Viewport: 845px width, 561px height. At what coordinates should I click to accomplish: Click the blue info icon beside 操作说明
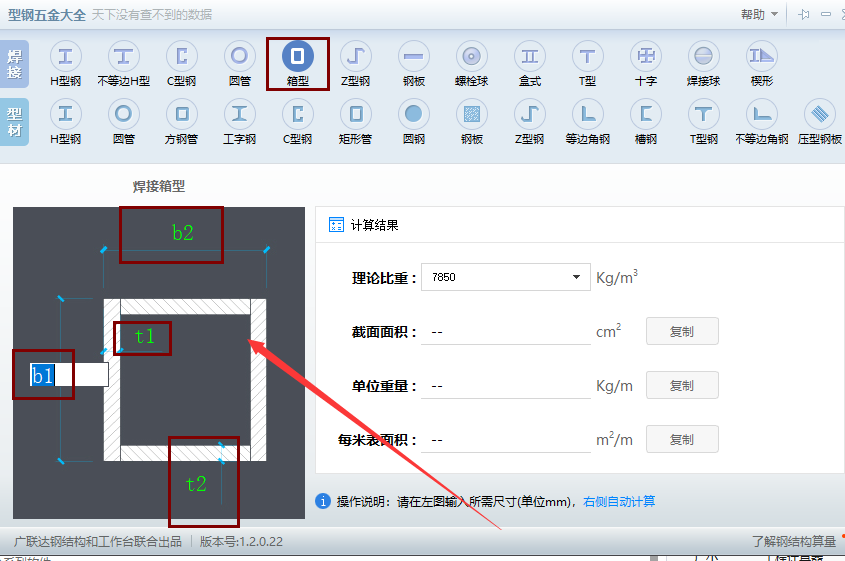[x=323, y=501]
